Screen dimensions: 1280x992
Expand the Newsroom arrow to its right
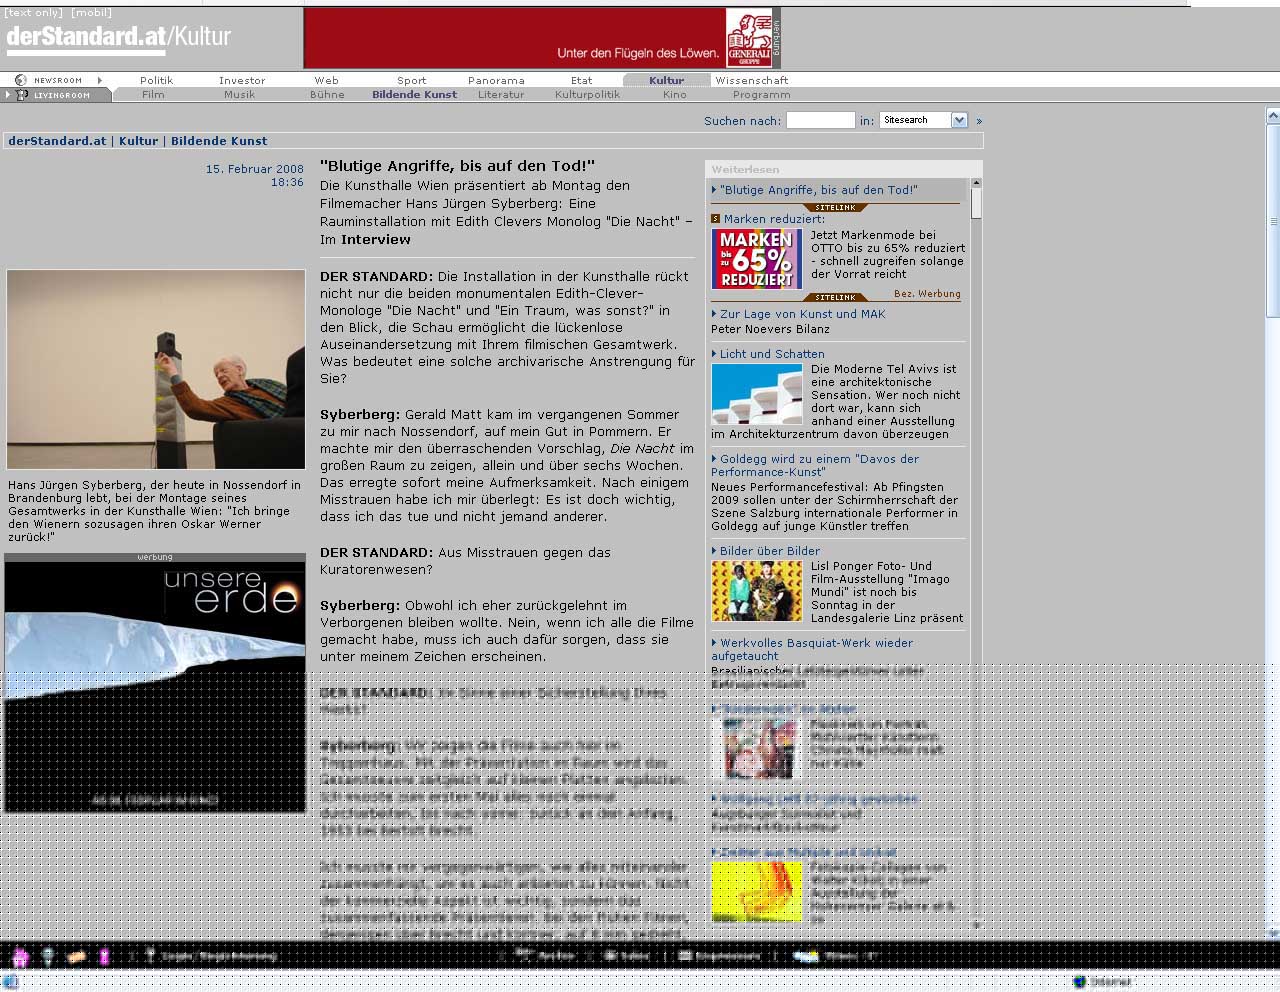pyautogui.click(x=100, y=80)
